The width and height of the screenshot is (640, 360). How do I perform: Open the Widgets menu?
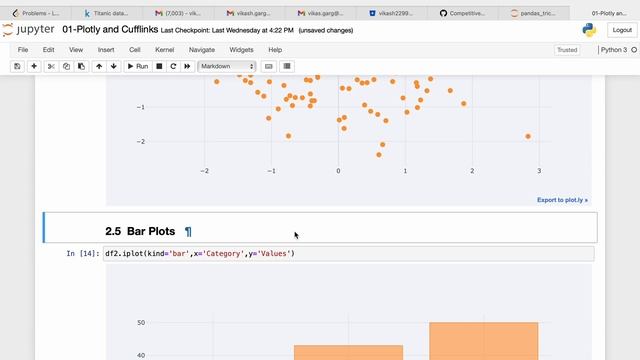241,50
